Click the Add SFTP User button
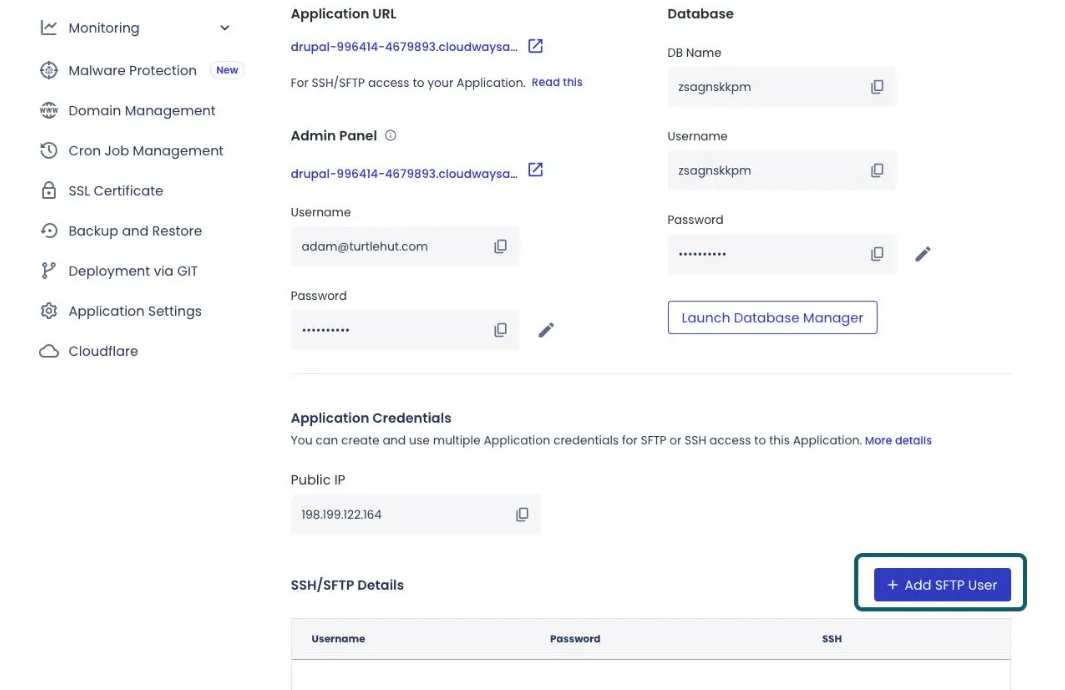1065x690 pixels. click(941, 585)
